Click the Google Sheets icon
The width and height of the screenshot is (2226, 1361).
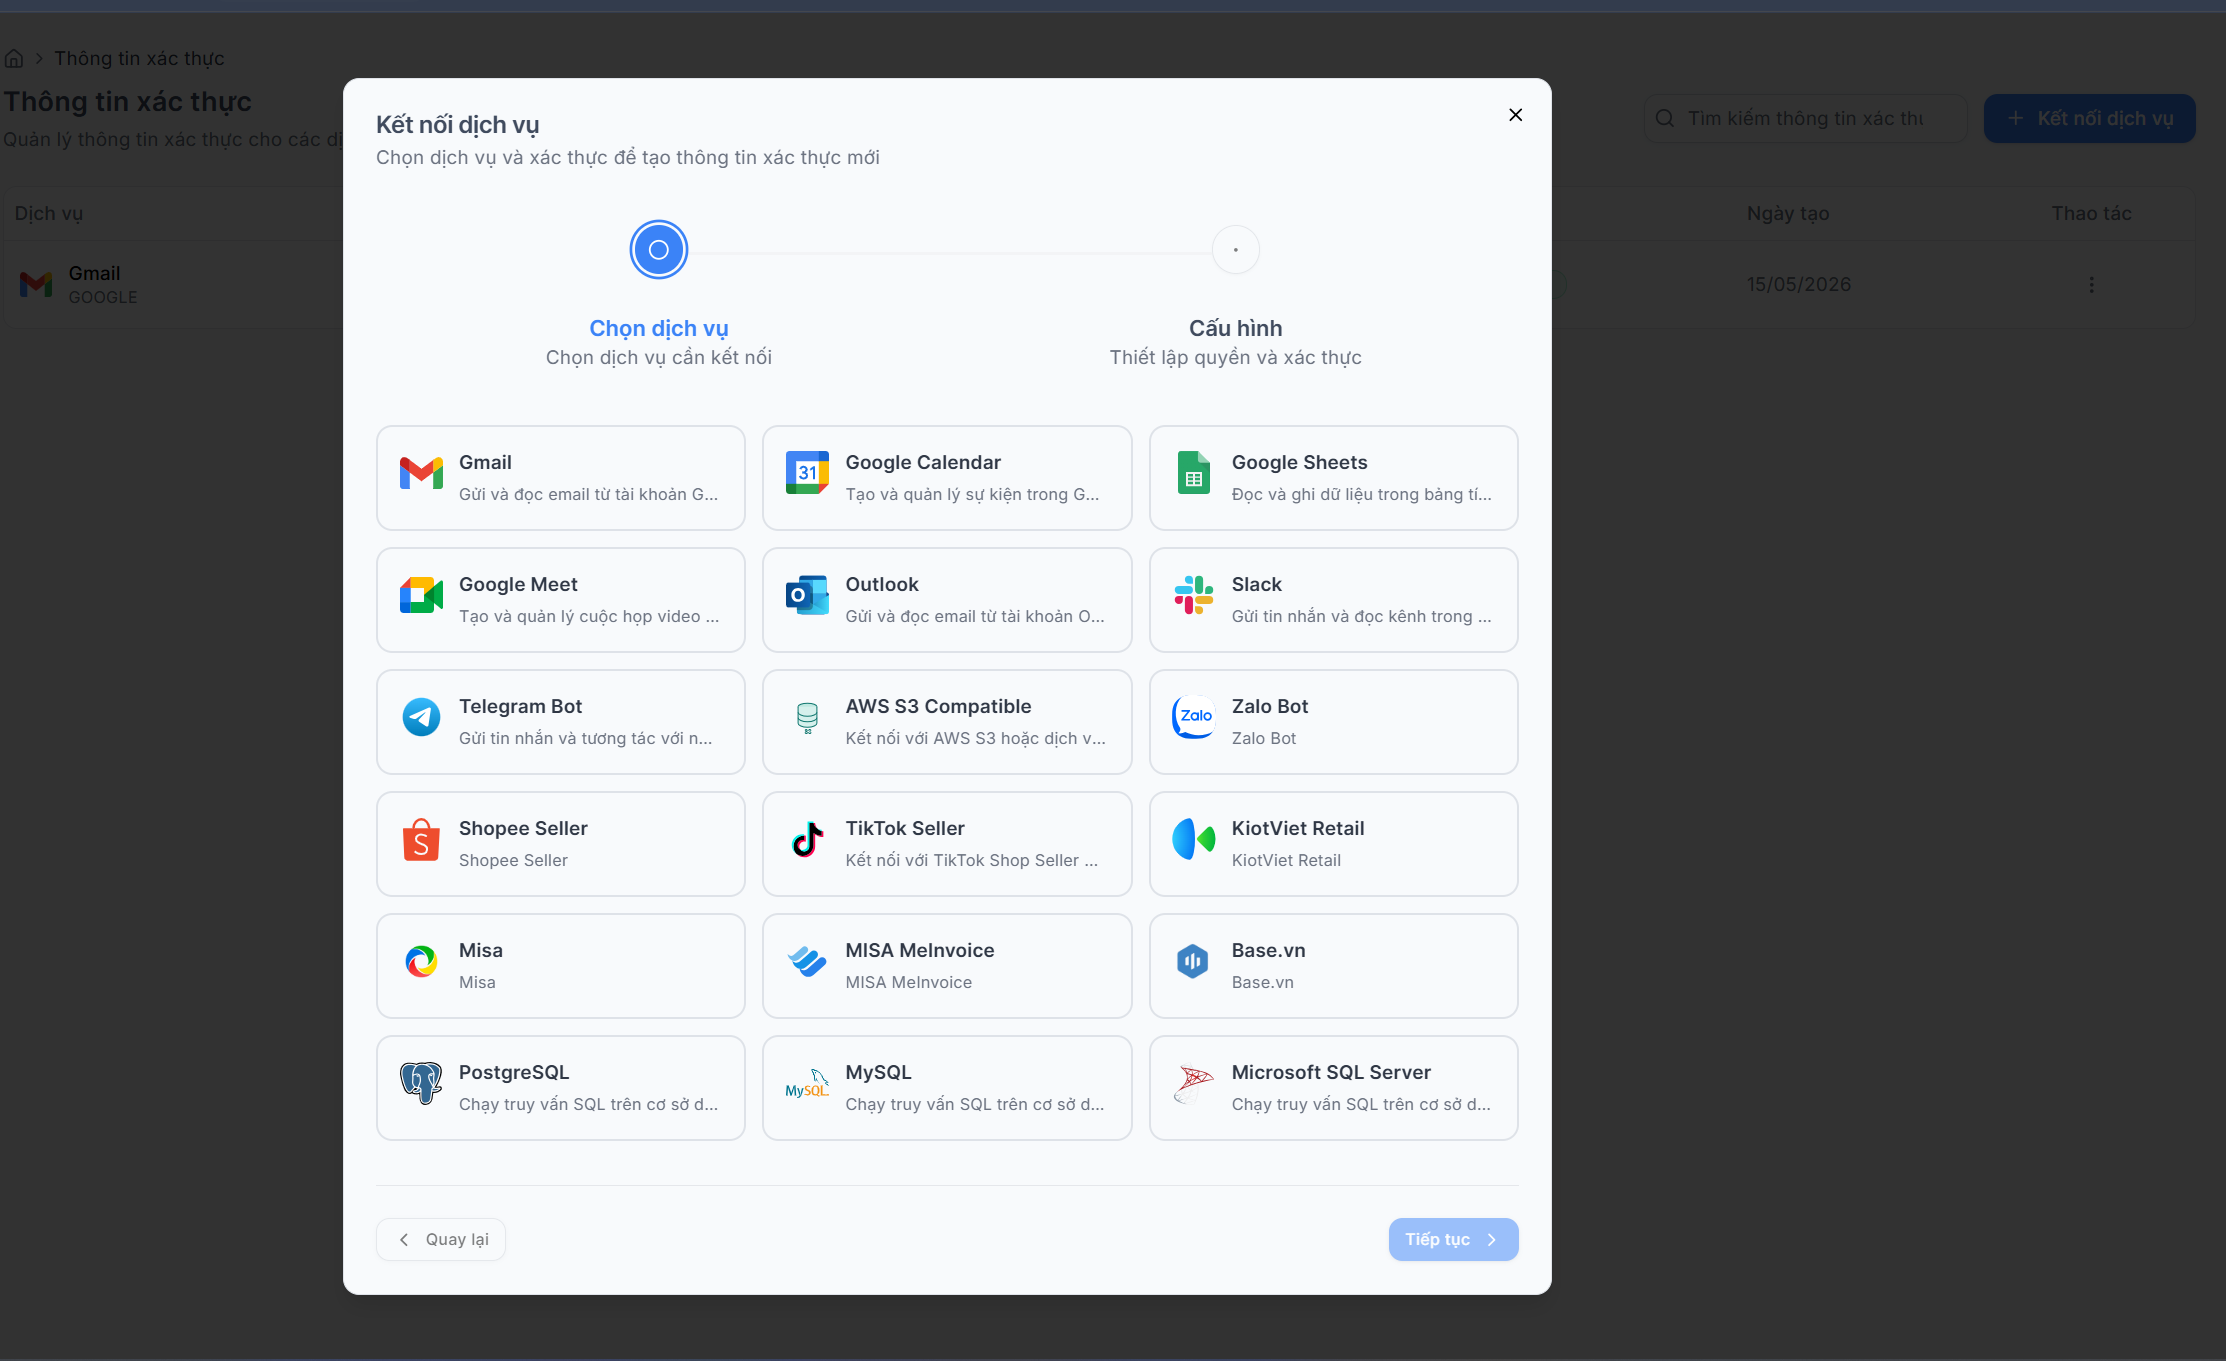1193,473
